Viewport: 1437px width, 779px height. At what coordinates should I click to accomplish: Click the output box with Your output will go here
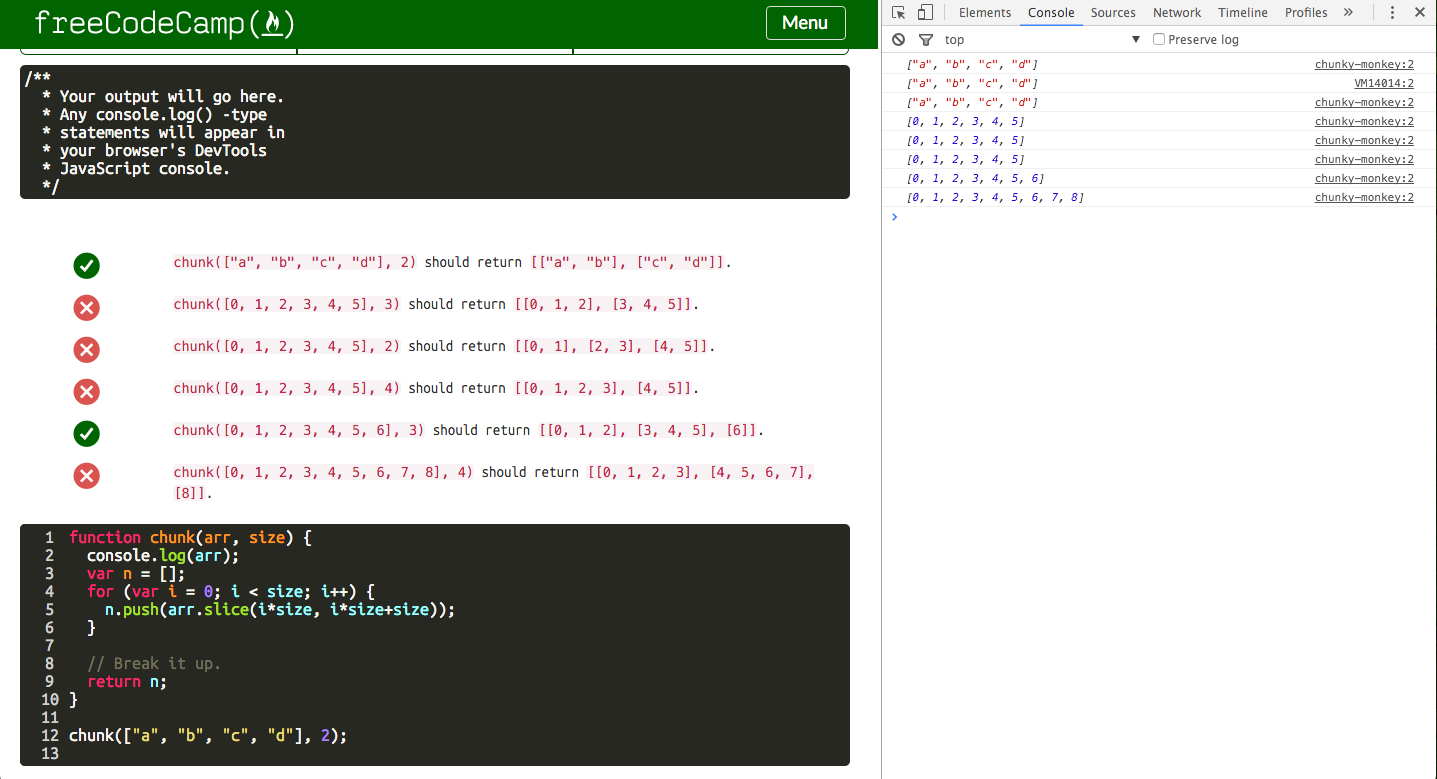[x=435, y=132]
